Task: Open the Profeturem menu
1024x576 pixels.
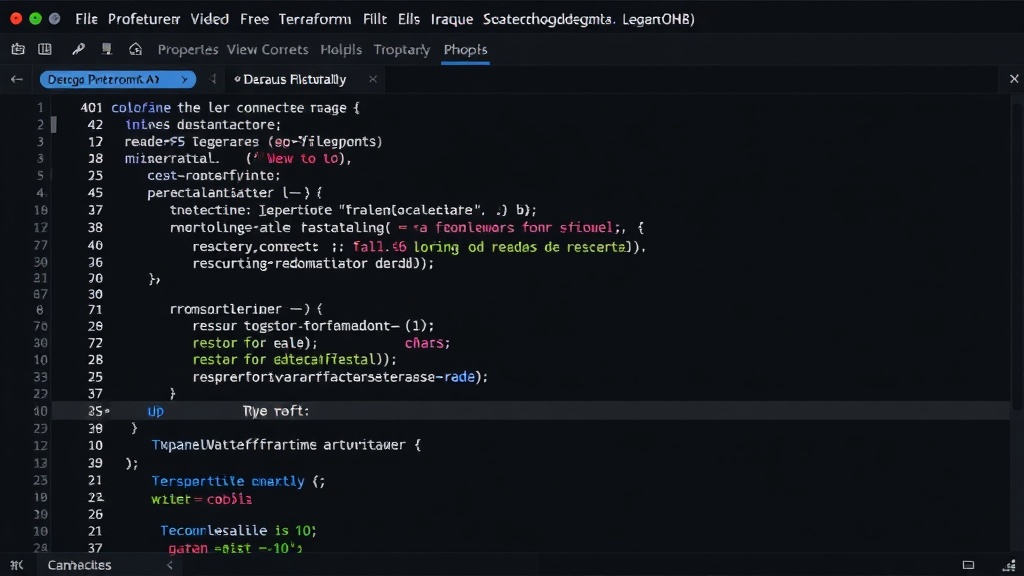Action: click(x=144, y=19)
